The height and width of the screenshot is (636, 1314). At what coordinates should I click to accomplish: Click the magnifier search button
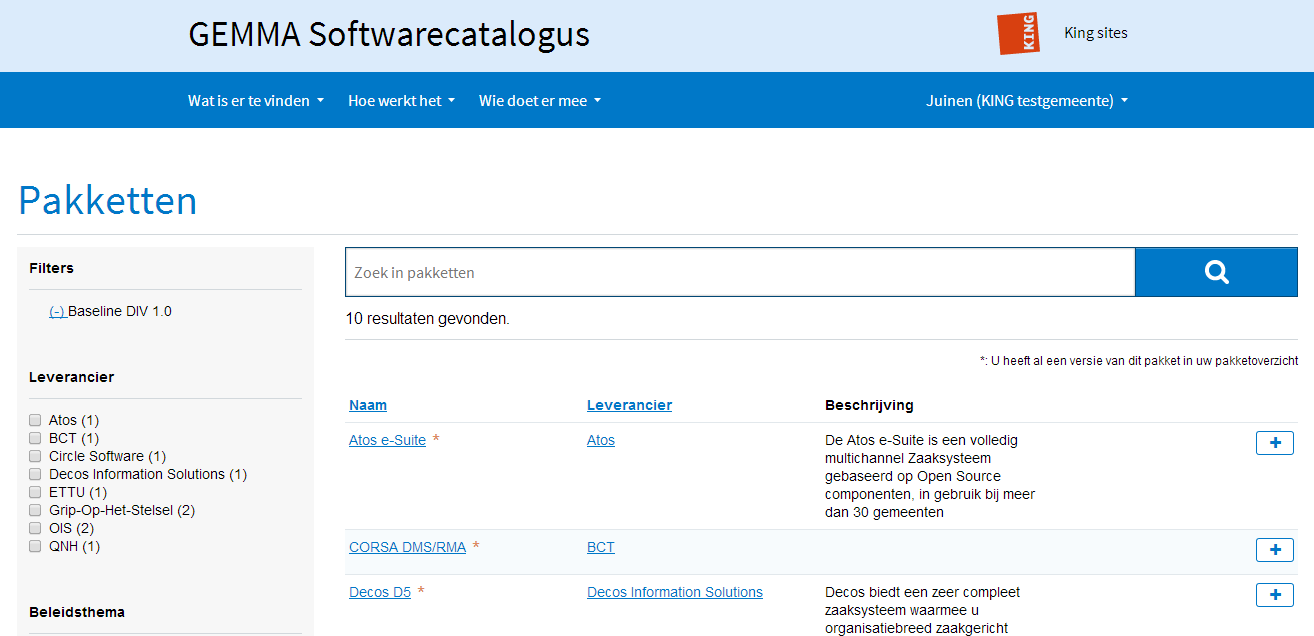tap(1216, 272)
